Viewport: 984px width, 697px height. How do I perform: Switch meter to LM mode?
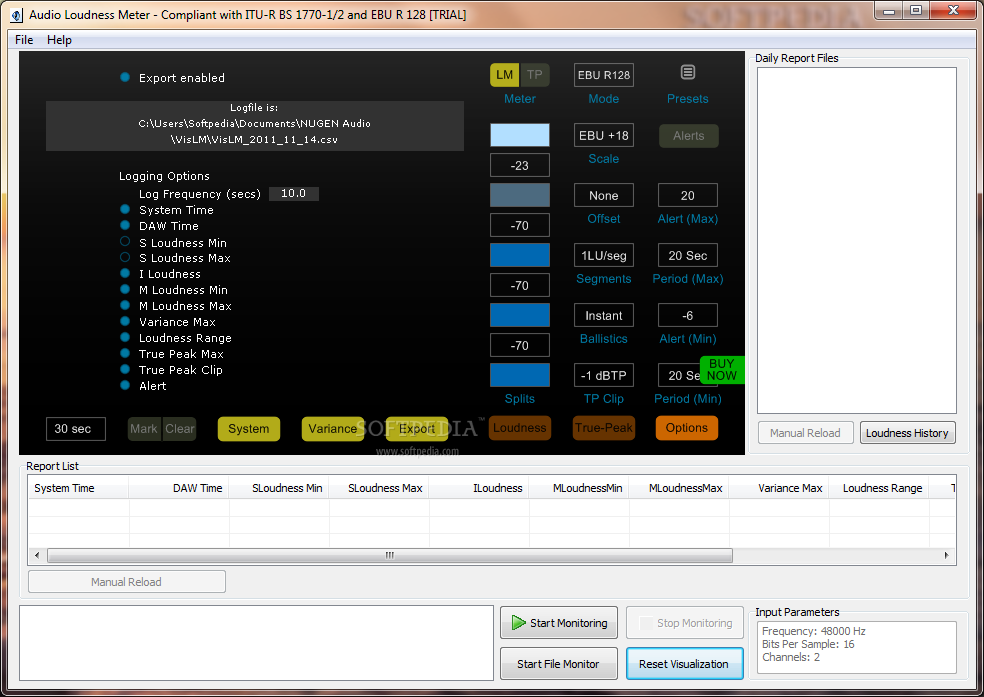pyautogui.click(x=505, y=75)
